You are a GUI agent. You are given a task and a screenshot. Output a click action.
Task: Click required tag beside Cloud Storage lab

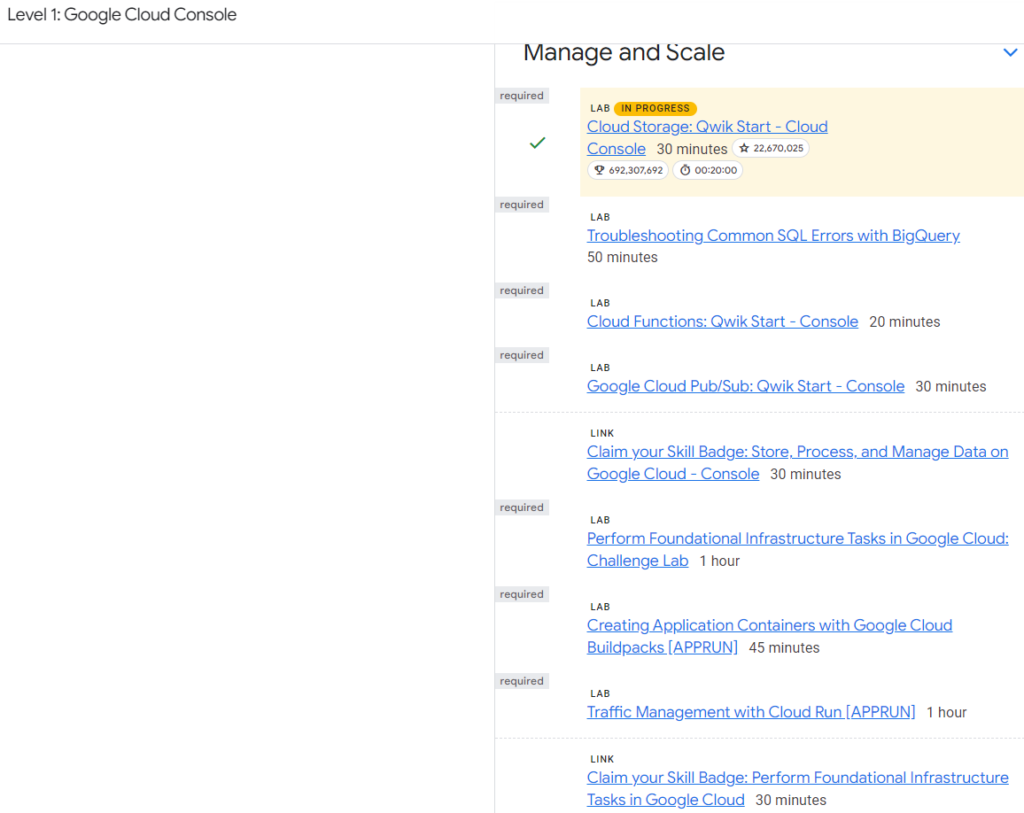click(522, 96)
